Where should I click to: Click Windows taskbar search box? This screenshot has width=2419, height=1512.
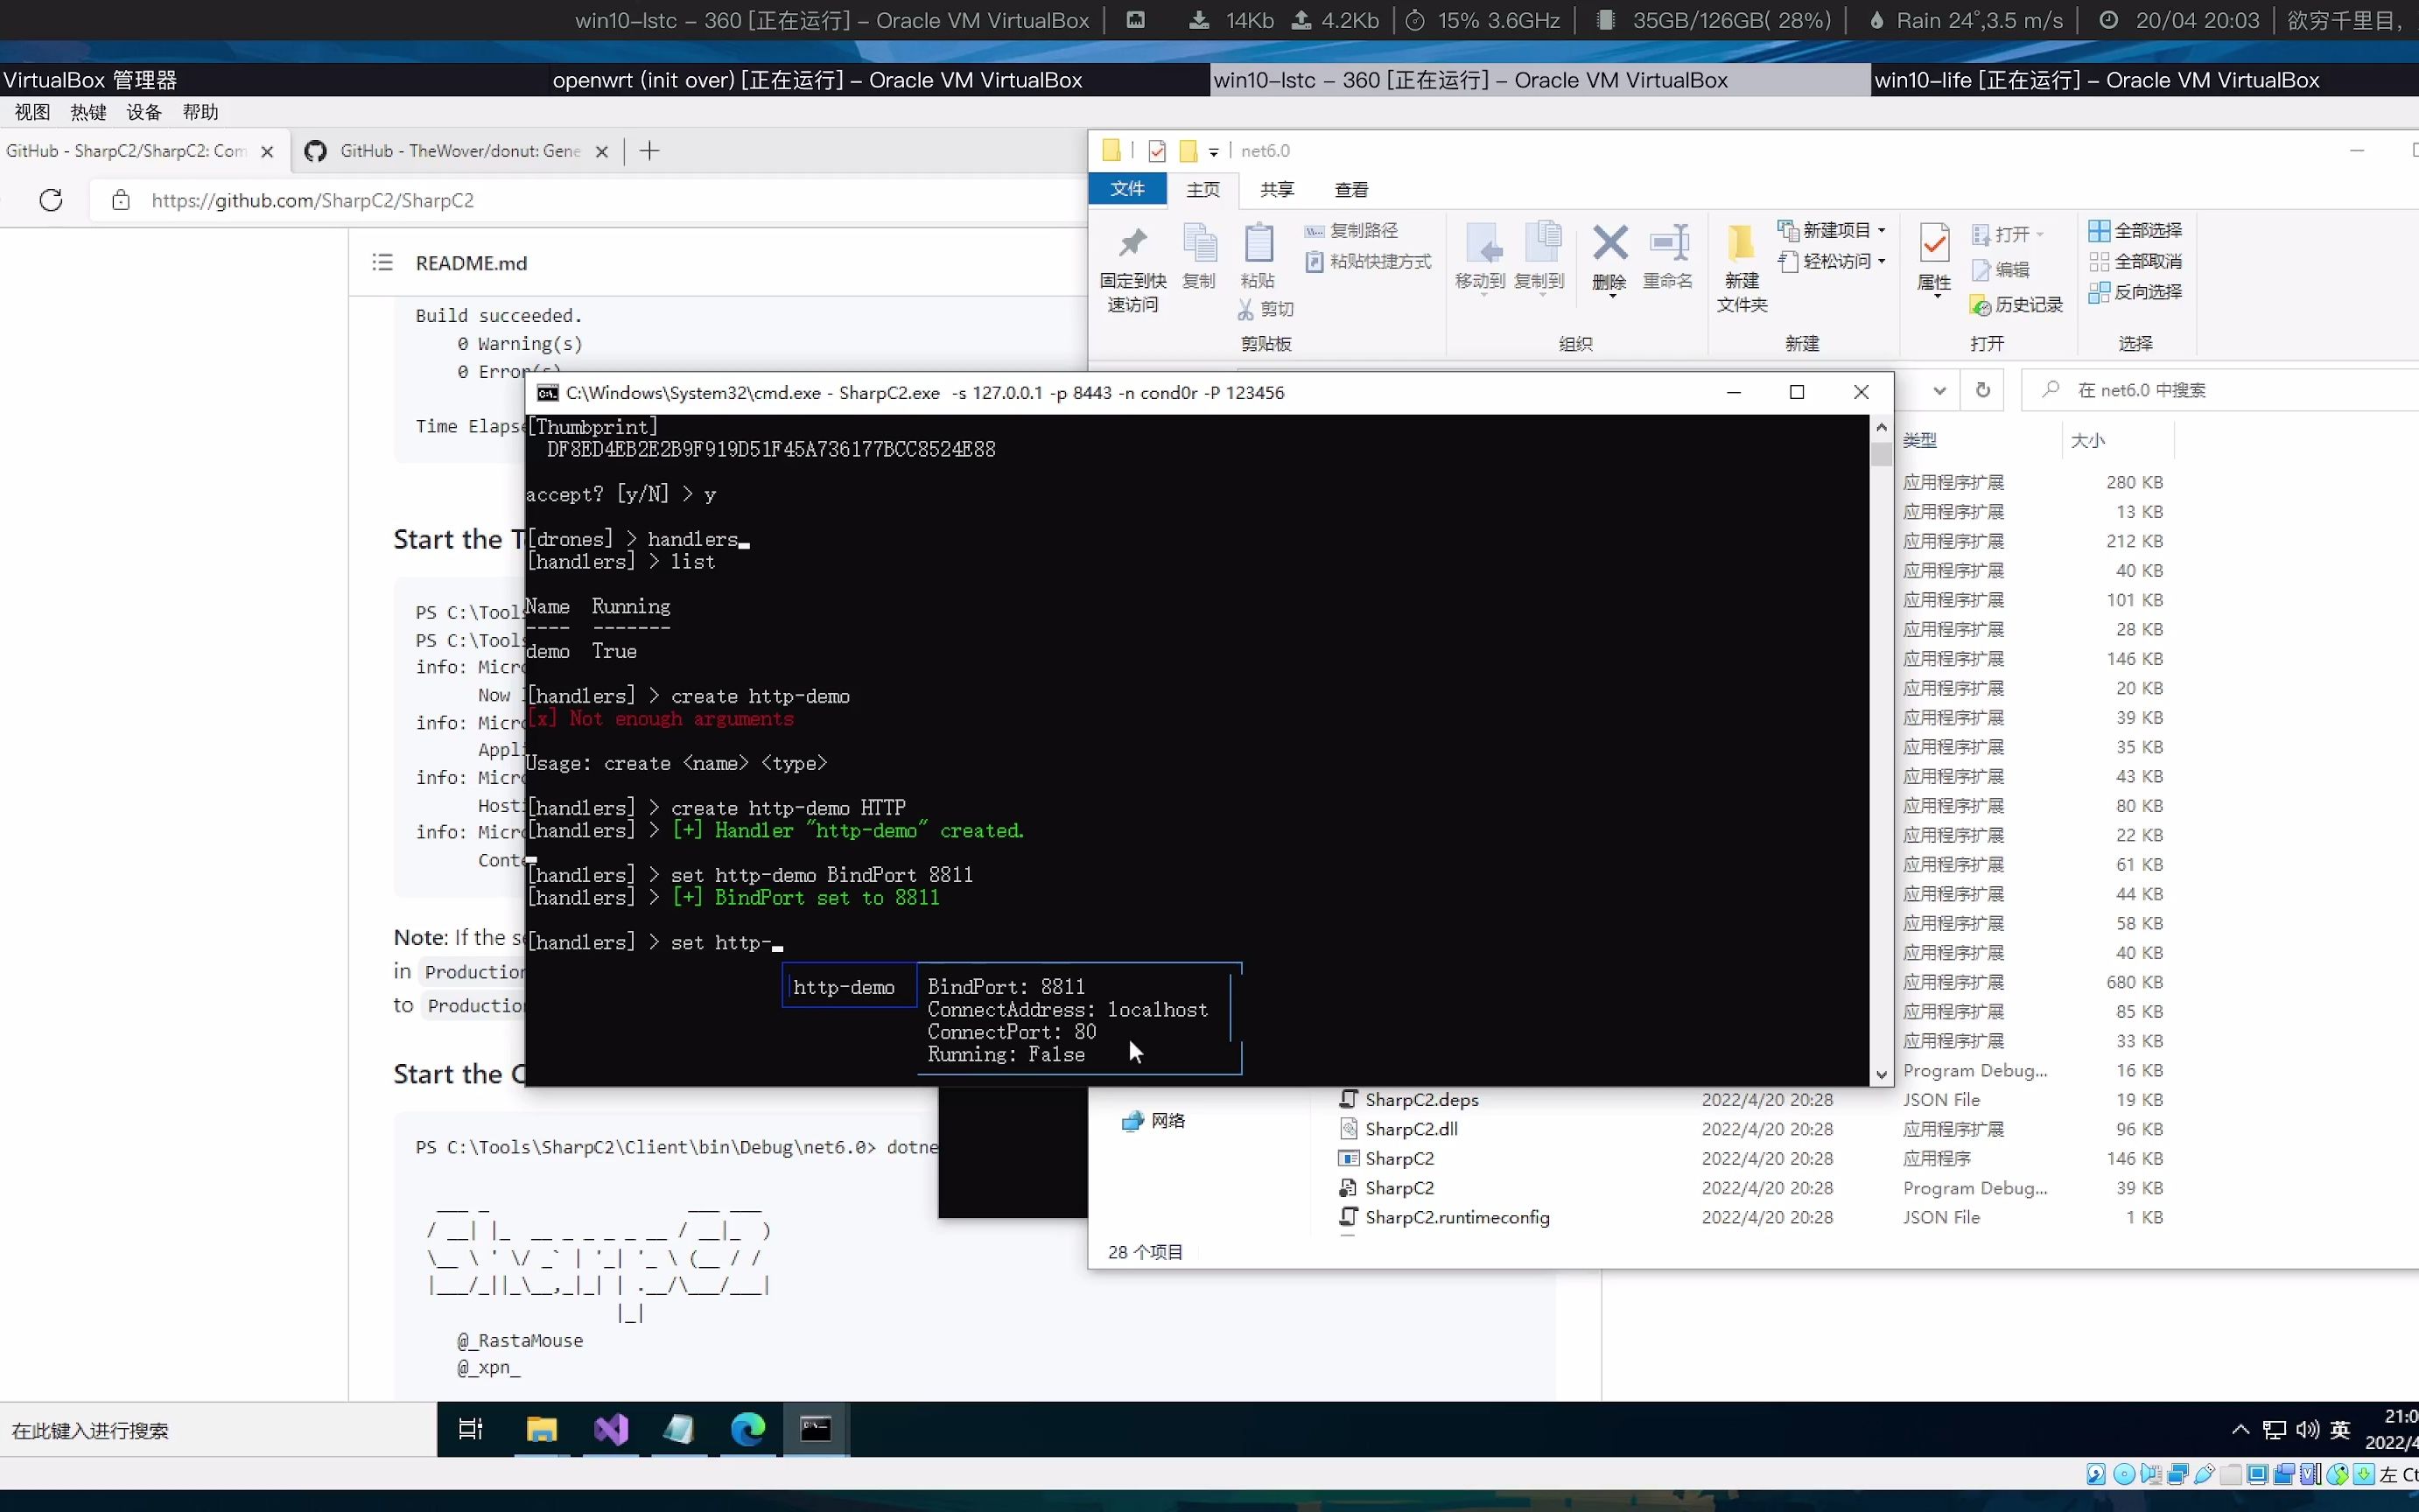tap(218, 1431)
